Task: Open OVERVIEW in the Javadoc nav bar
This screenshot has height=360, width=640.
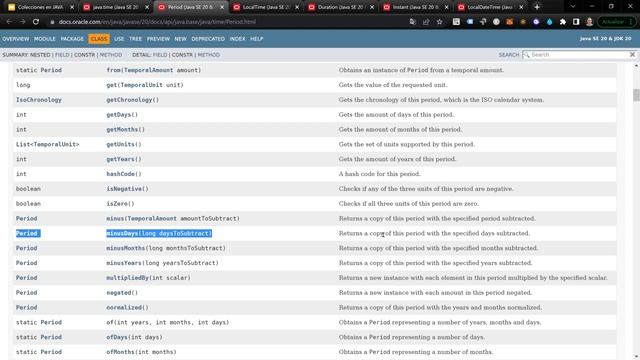Action: (x=16, y=39)
